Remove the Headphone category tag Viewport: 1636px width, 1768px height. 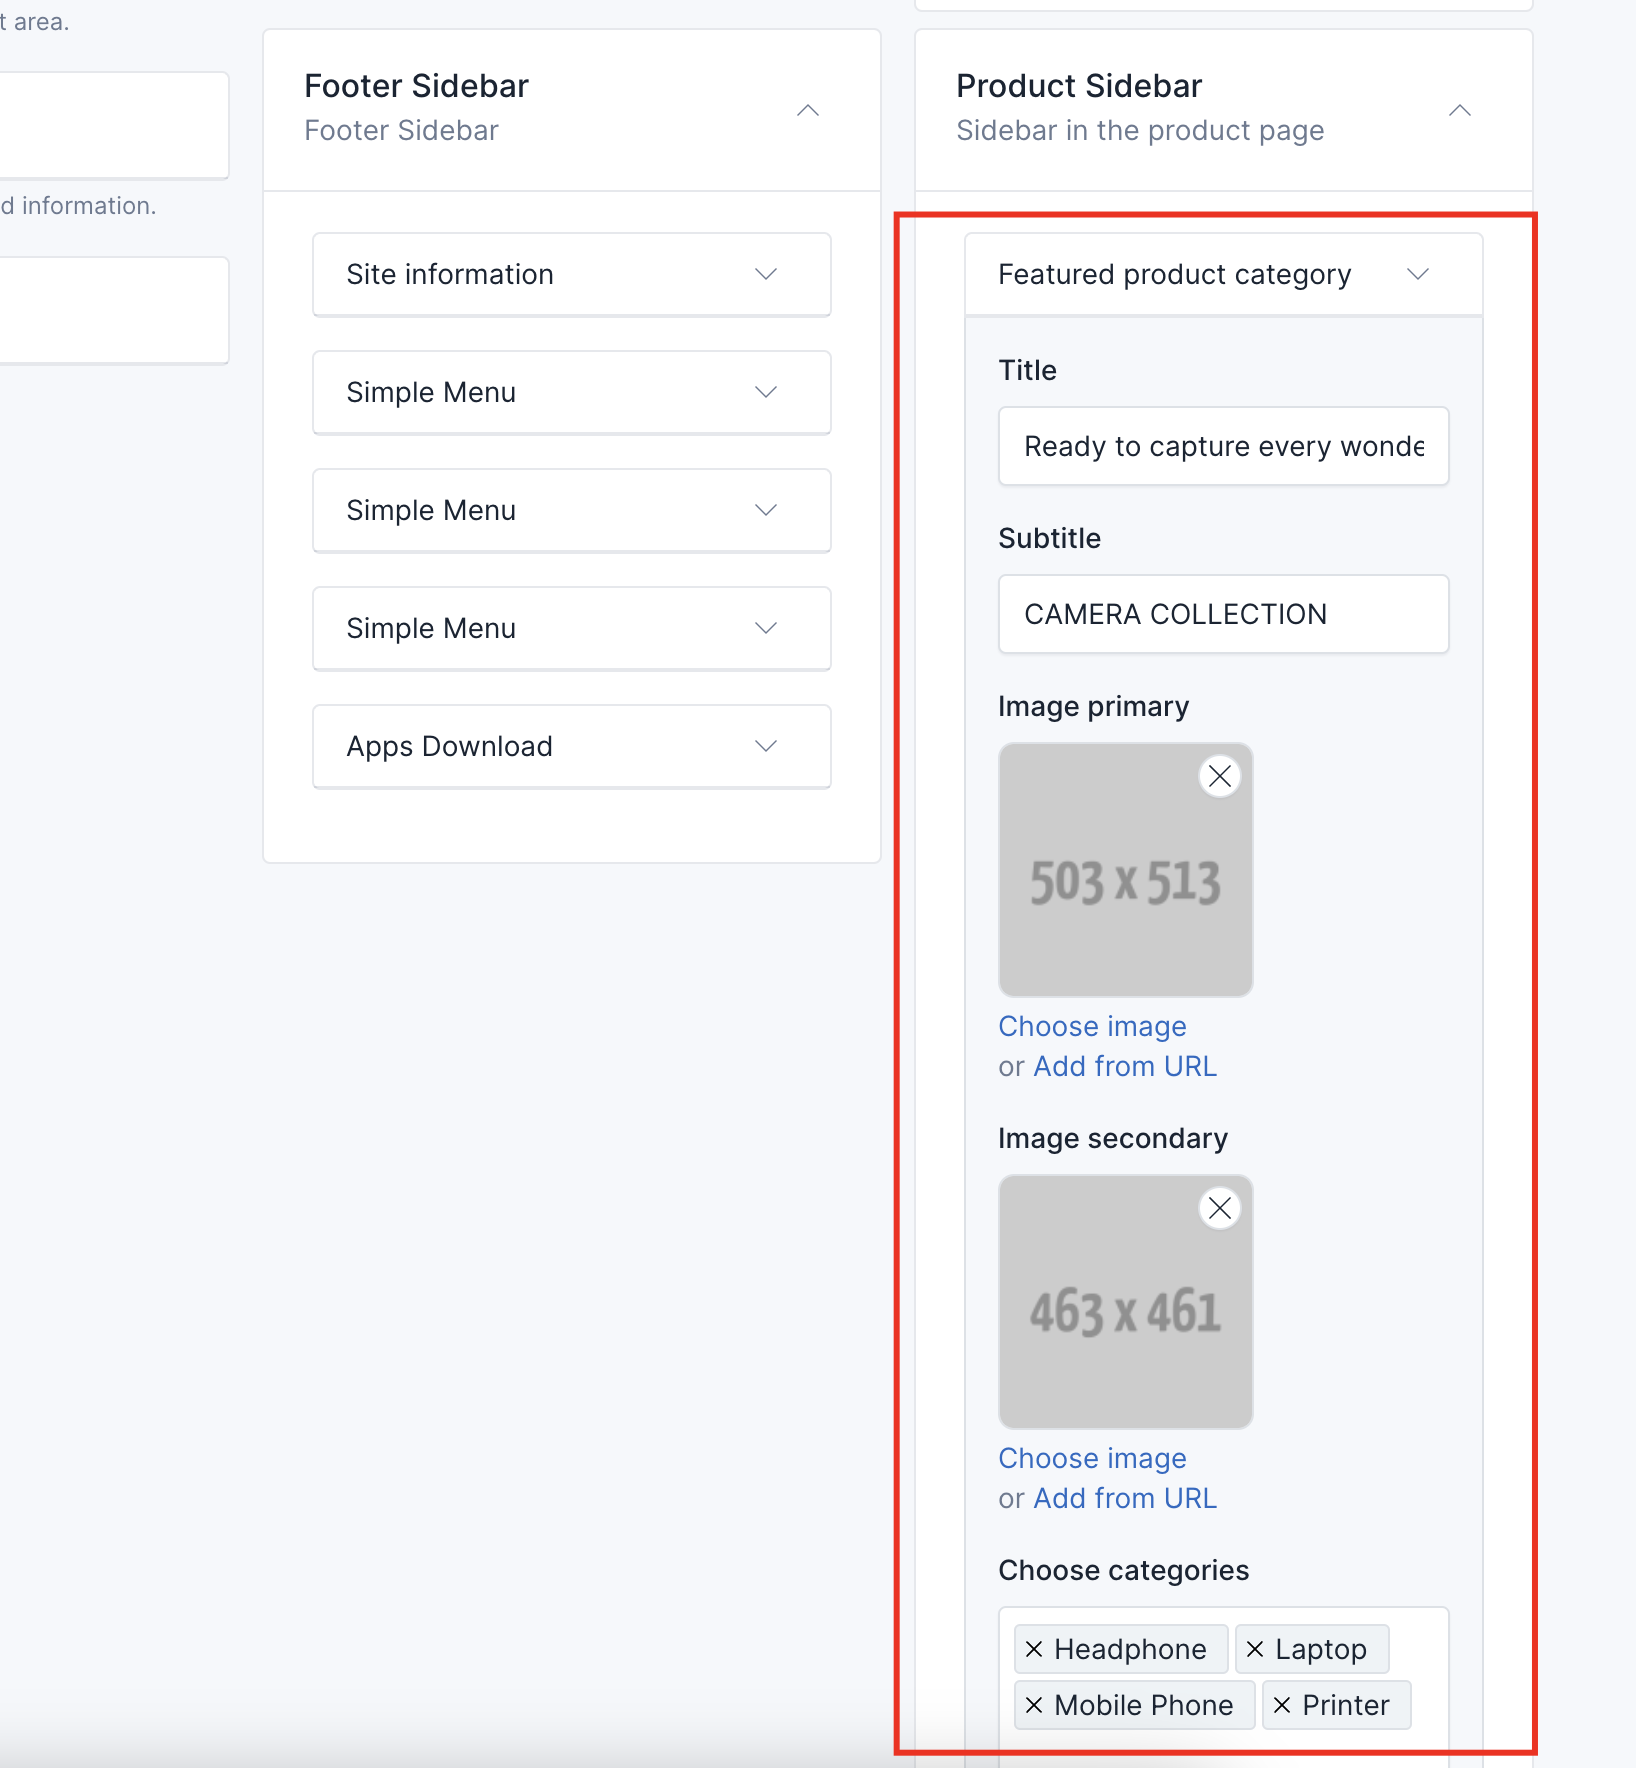pos(1034,1649)
